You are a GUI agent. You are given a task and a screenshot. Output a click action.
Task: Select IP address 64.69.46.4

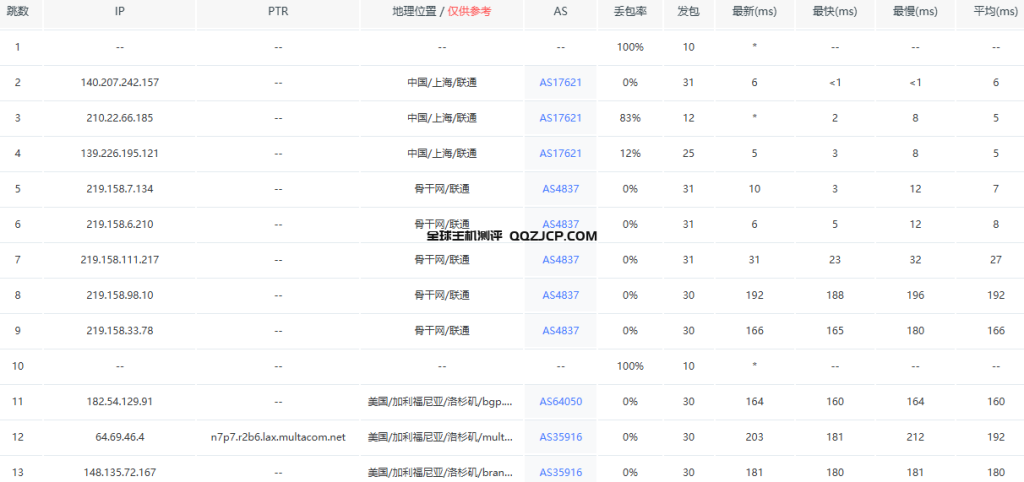[120, 437]
